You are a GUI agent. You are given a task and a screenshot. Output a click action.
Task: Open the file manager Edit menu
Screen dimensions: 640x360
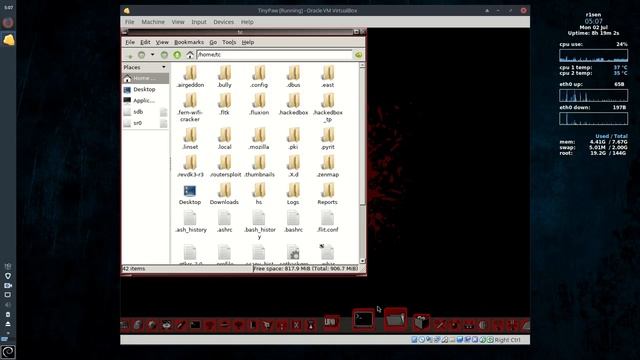coord(145,42)
